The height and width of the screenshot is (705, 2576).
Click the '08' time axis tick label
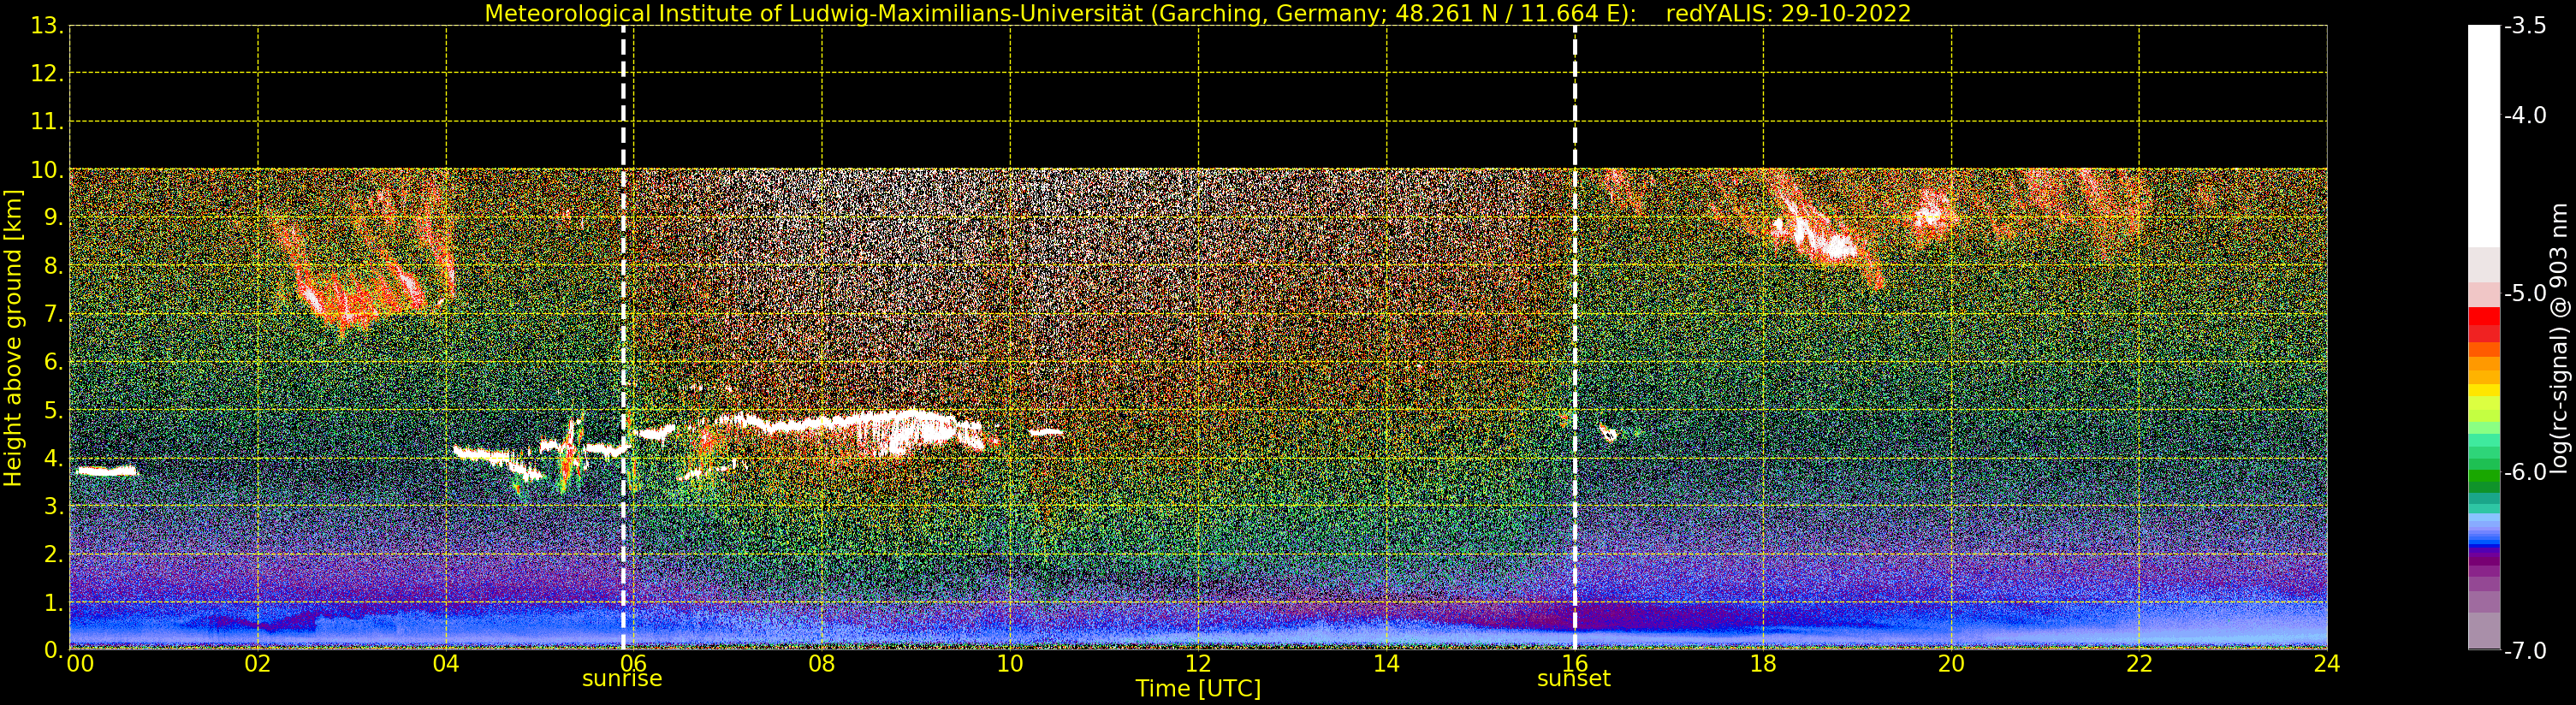tap(822, 664)
